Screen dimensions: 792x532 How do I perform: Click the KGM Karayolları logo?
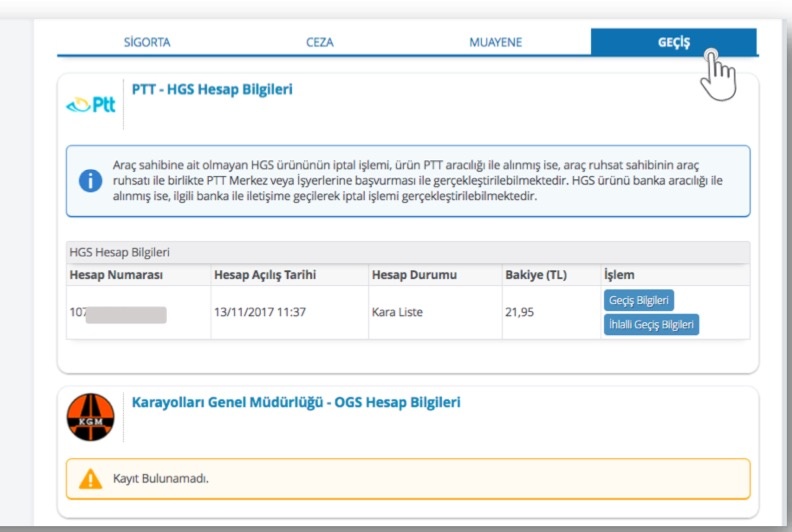91,417
